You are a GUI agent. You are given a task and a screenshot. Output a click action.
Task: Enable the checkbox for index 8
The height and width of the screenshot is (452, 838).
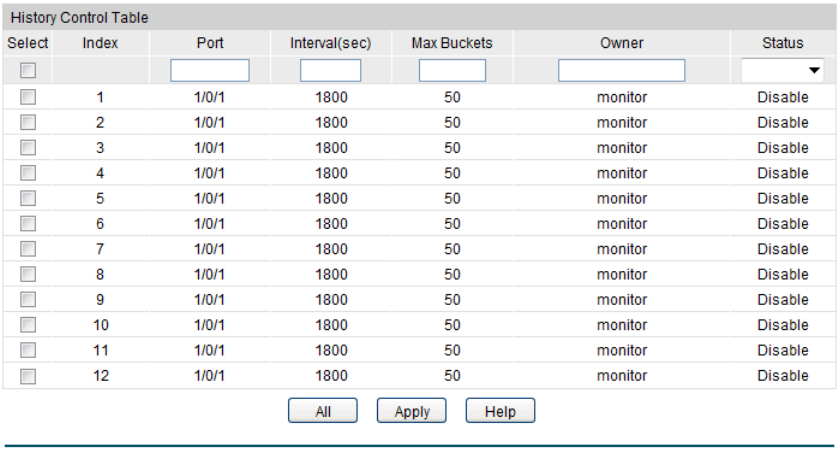28,274
